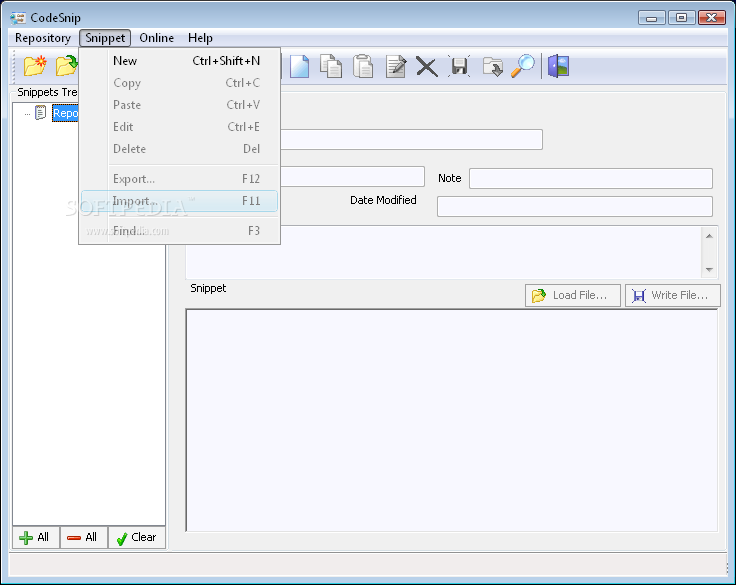Viewport: 736px width, 585px height.
Task: Choose Find... in the Snippet menu
Action: pyautogui.click(x=179, y=231)
